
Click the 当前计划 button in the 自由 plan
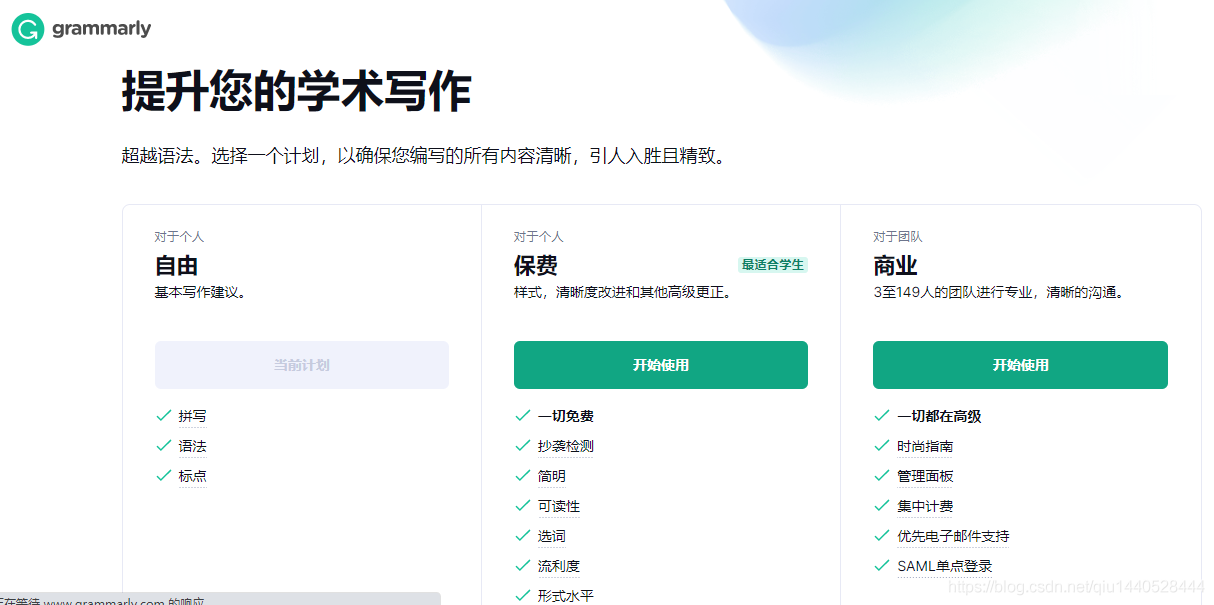pyautogui.click(x=302, y=365)
